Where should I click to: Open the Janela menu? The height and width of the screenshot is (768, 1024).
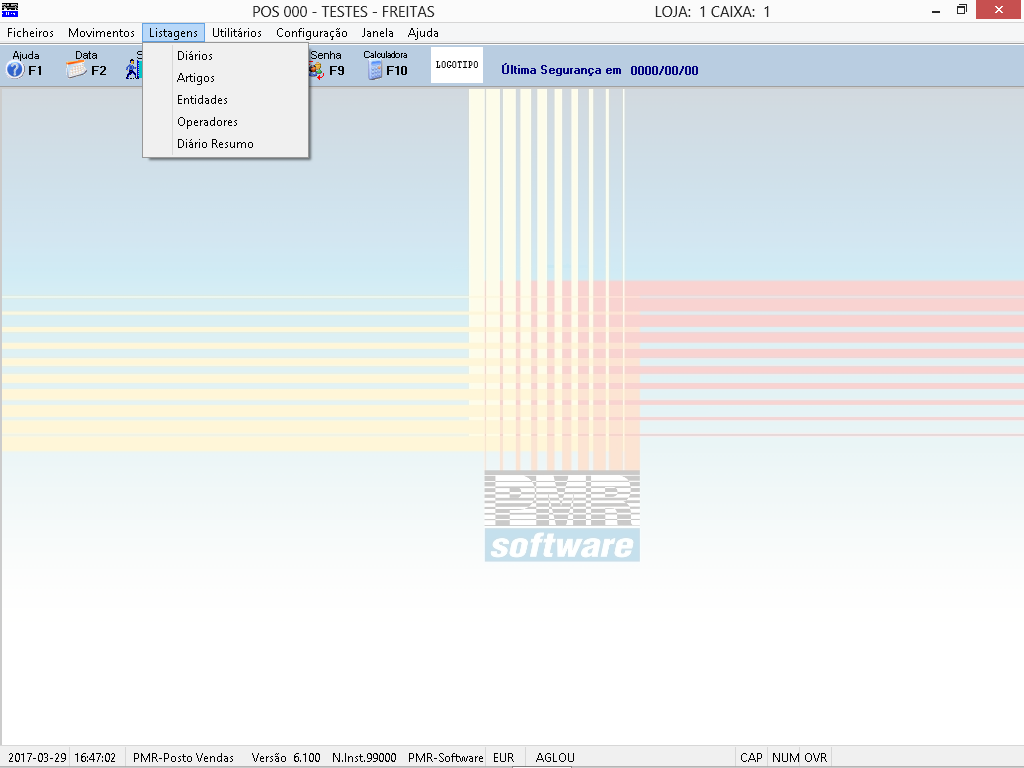tap(378, 33)
